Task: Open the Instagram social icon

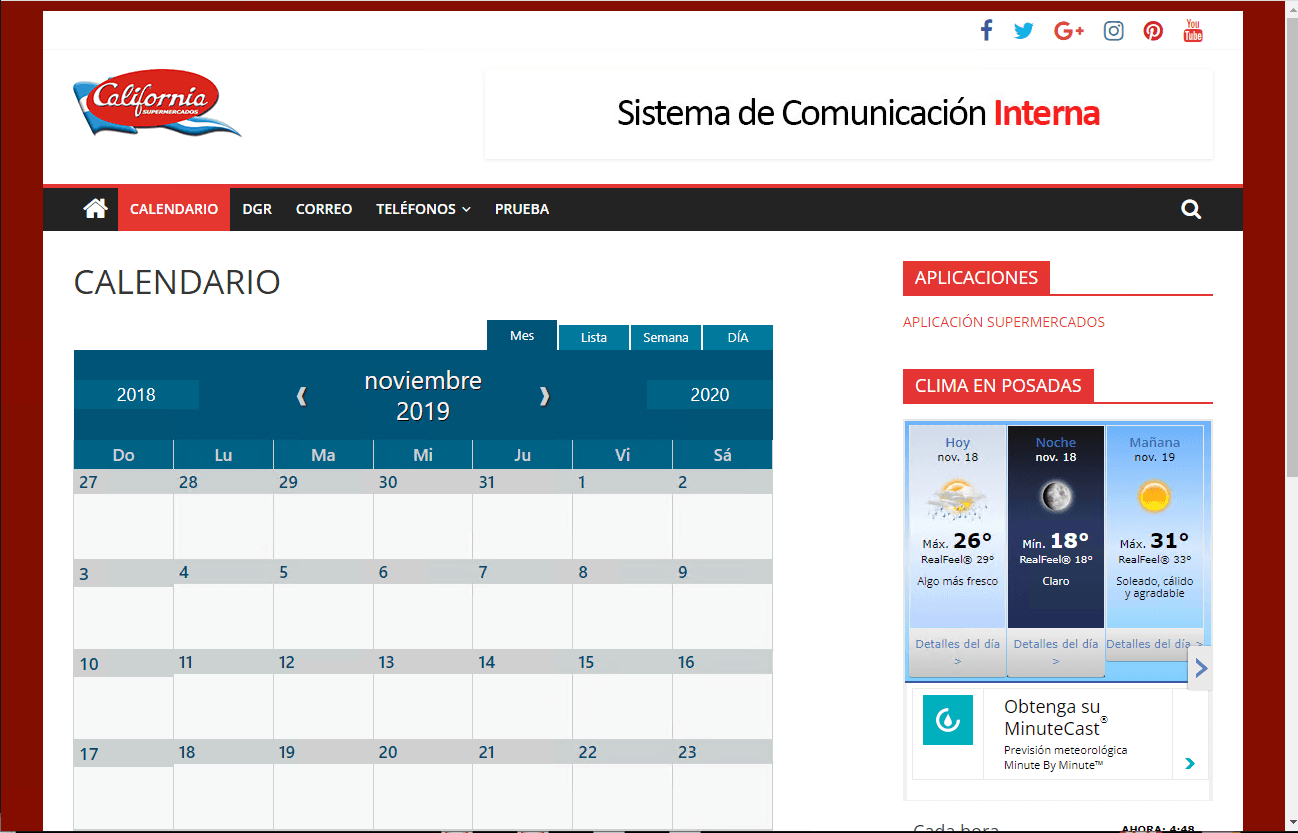Action: tap(1113, 31)
